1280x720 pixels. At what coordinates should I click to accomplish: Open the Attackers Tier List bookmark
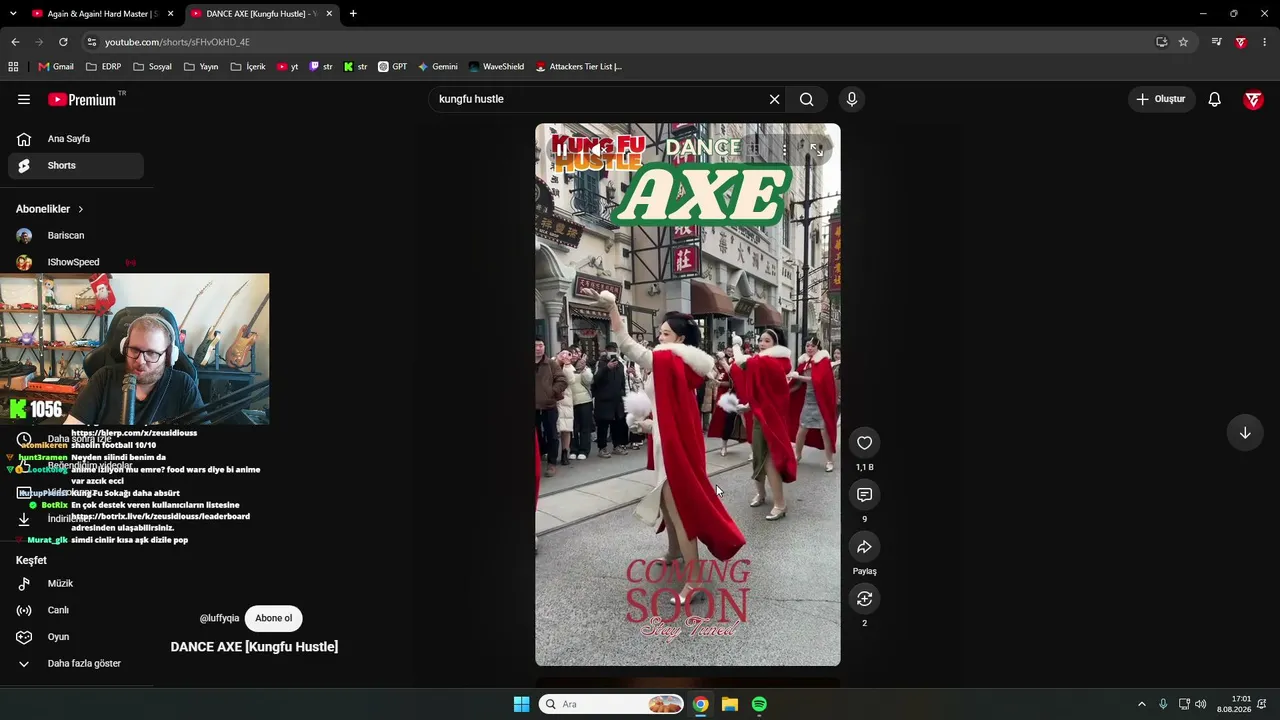[579, 67]
